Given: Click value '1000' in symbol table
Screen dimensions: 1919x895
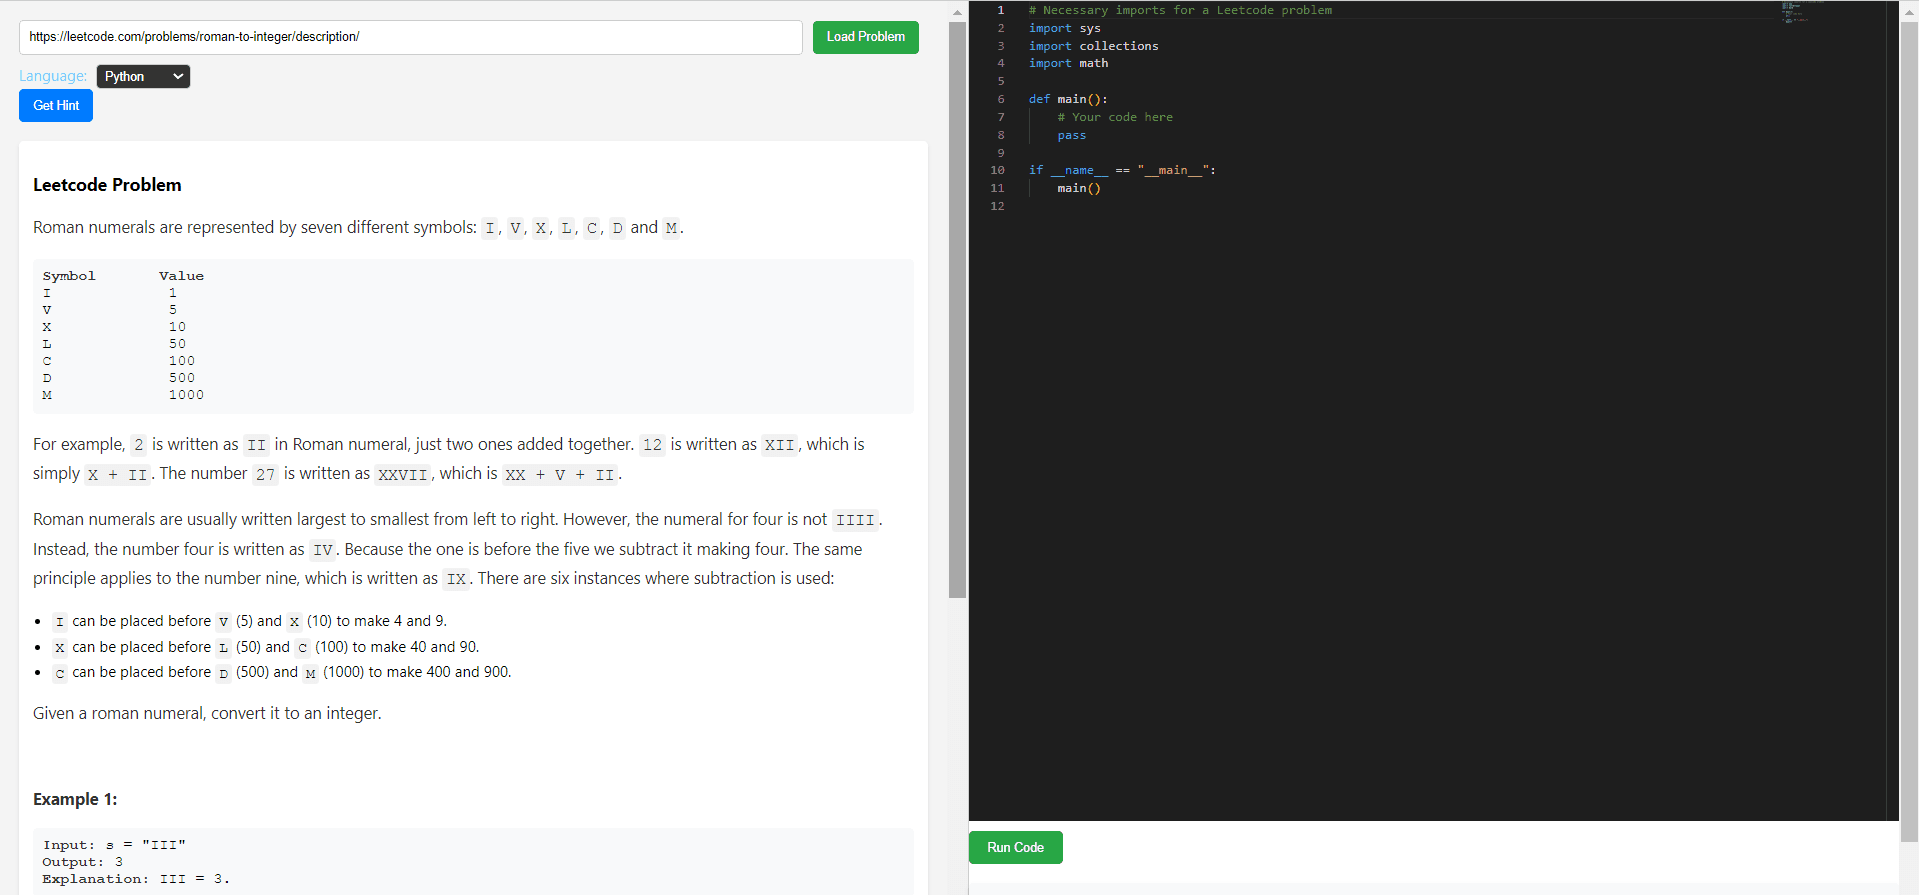Looking at the screenshot, I should pyautogui.click(x=186, y=395).
